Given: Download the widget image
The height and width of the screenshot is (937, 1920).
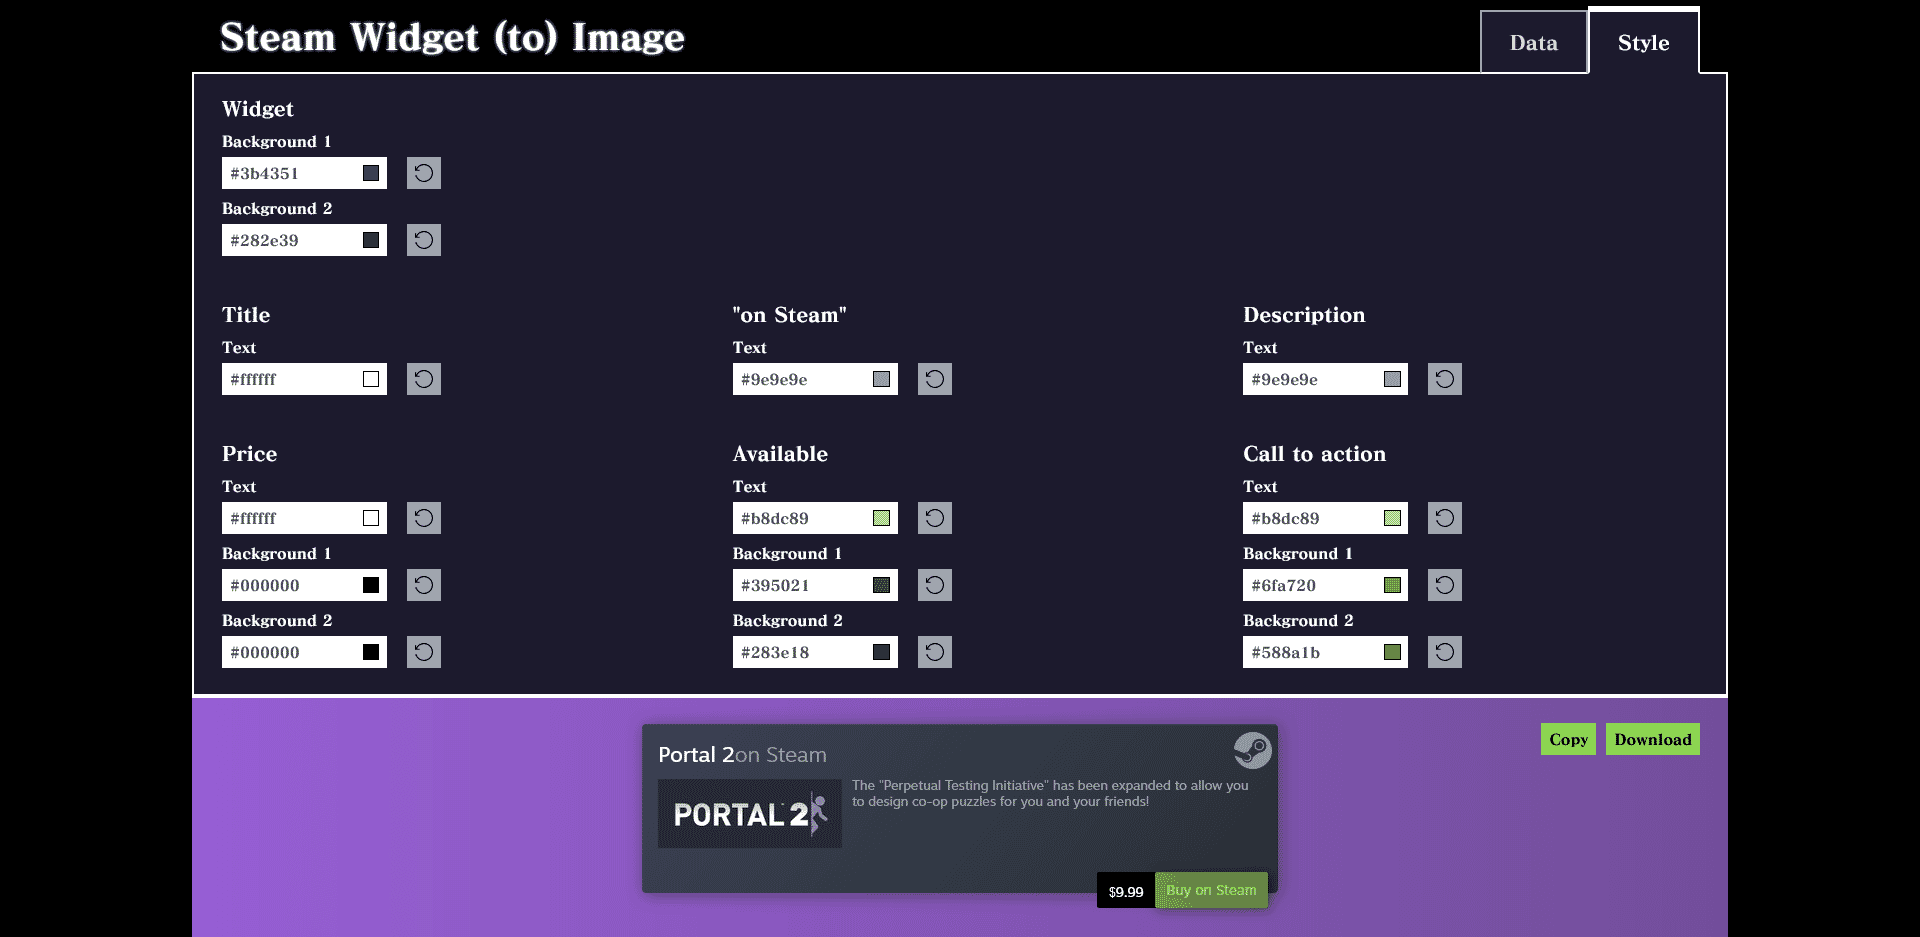Looking at the screenshot, I should (x=1653, y=739).
